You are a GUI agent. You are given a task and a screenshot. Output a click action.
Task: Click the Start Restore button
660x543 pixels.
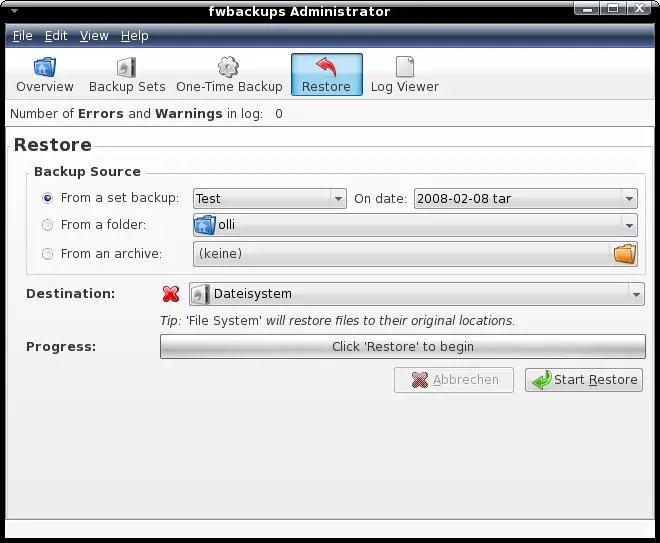click(584, 380)
